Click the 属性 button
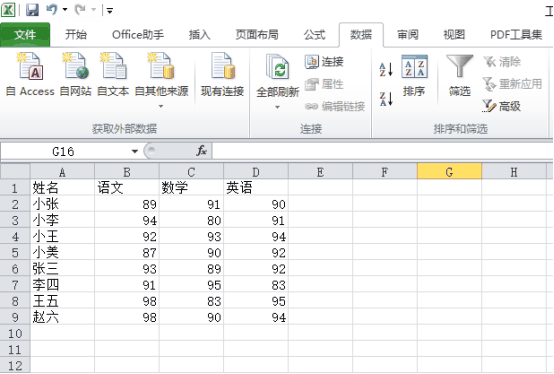 coord(324,84)
